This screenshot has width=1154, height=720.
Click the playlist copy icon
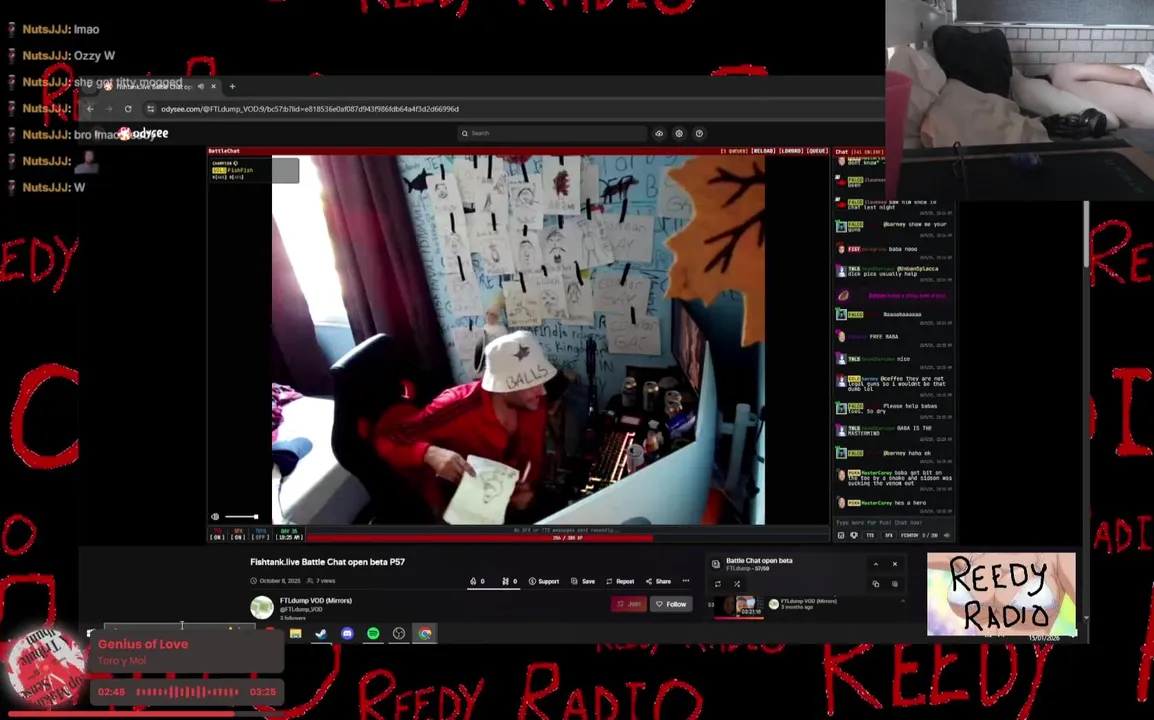tap(876, 584)
